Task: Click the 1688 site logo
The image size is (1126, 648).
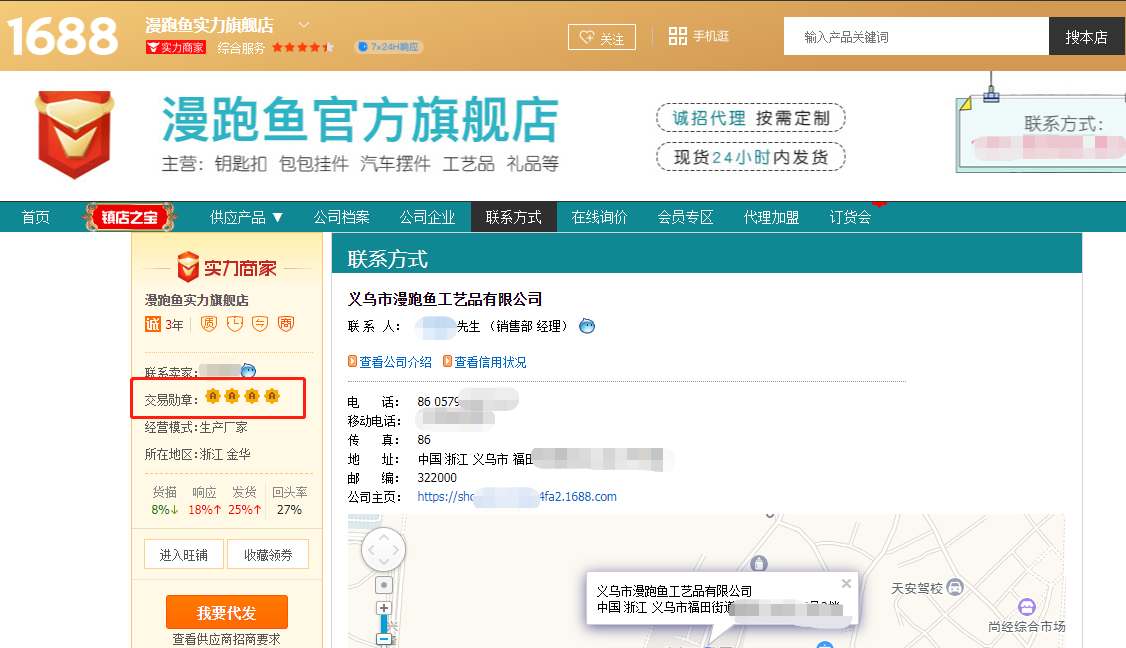Action: pyautogui.click(x=62, y=36)
